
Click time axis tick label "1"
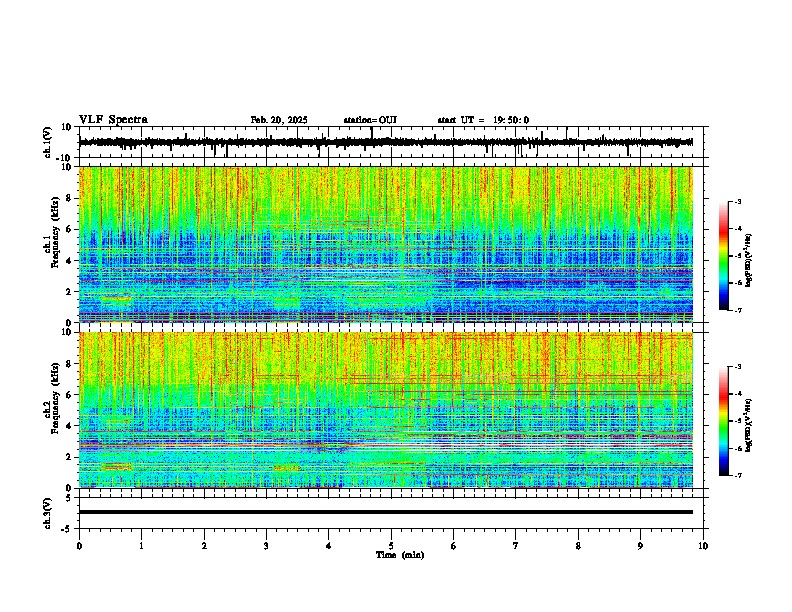tap(141, 546)
